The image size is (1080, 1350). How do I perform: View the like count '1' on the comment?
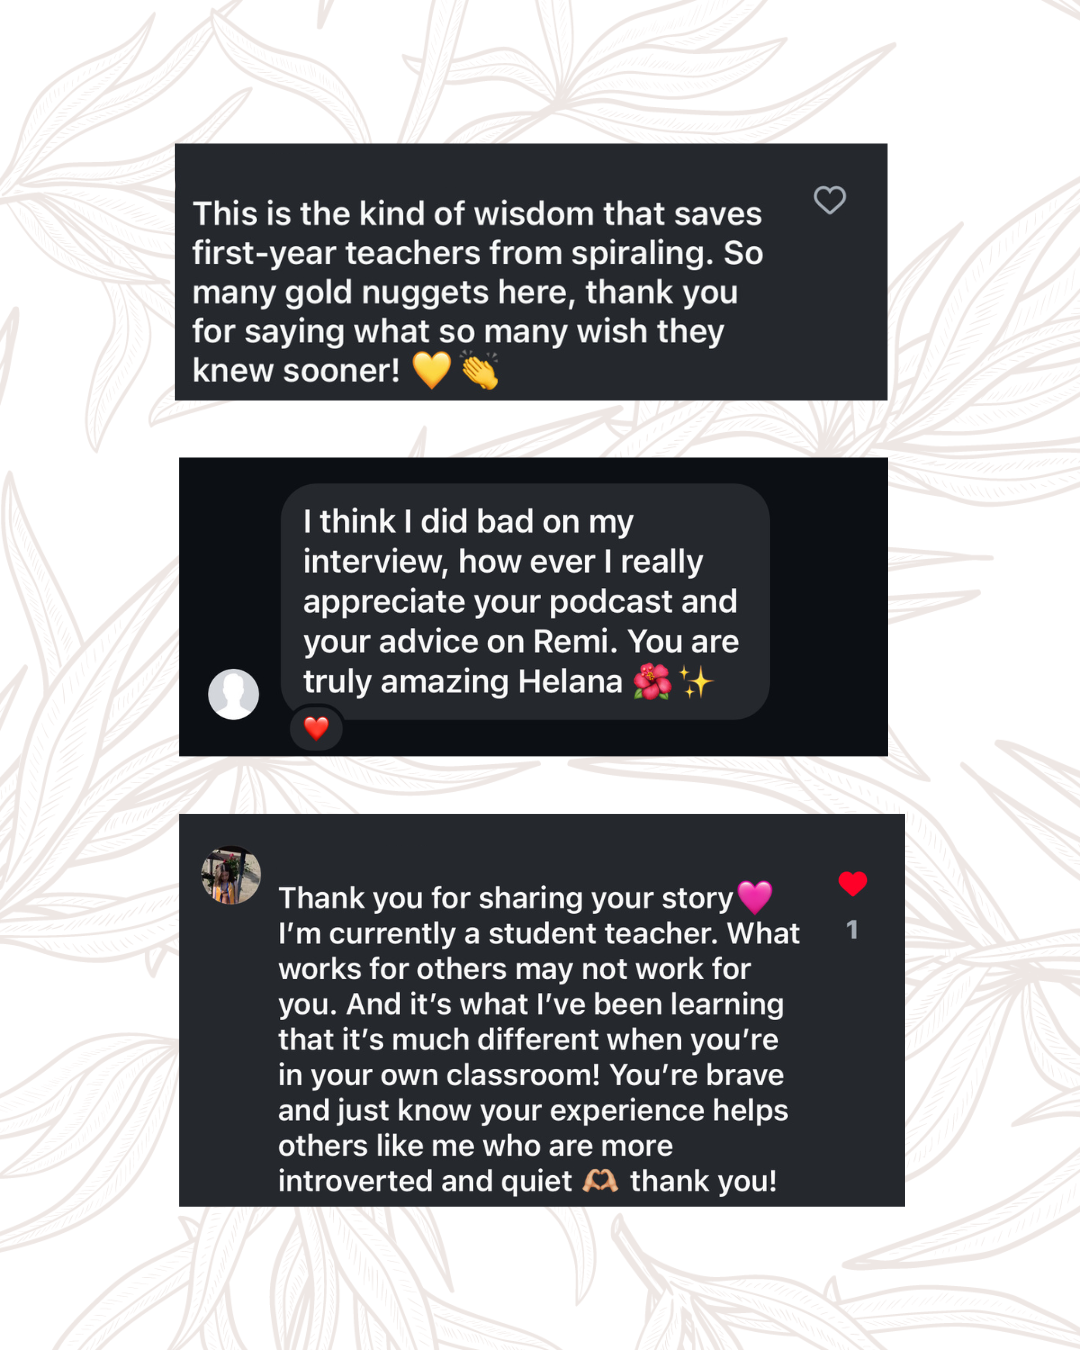(x=852, y=930)
